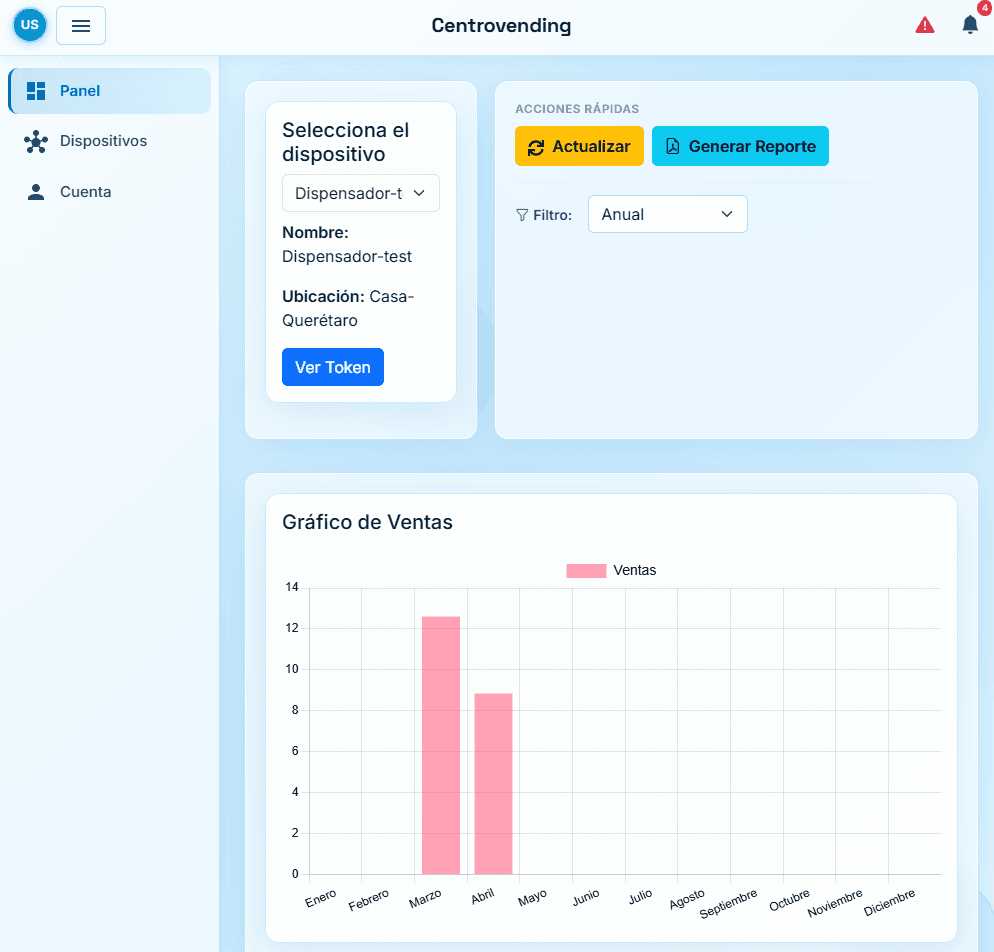Click the Abril sales bar
Image resolution: width=994 pixels, height=952 pixels.
493,784
